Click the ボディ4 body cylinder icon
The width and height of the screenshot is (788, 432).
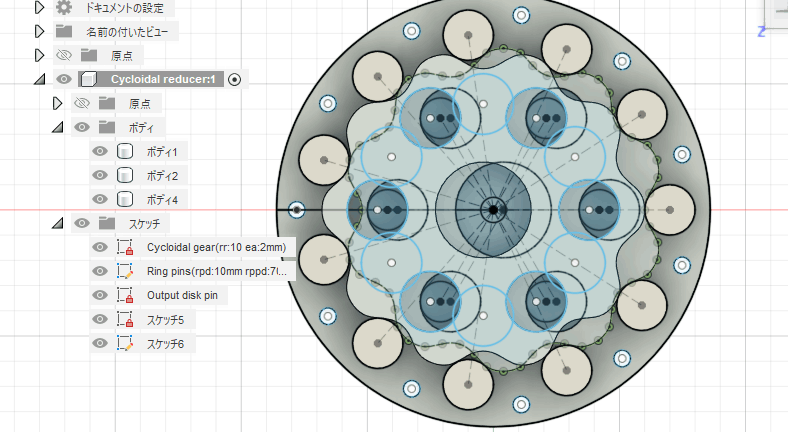click(x=125, y=199)
